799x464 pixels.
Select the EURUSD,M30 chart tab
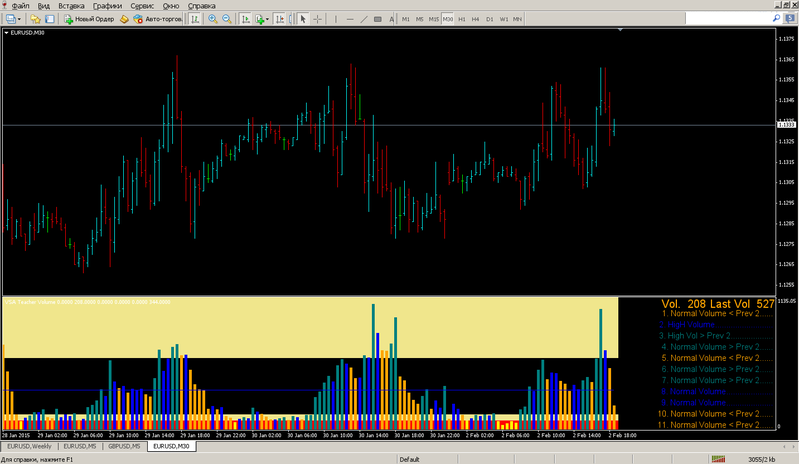point(171,446)
